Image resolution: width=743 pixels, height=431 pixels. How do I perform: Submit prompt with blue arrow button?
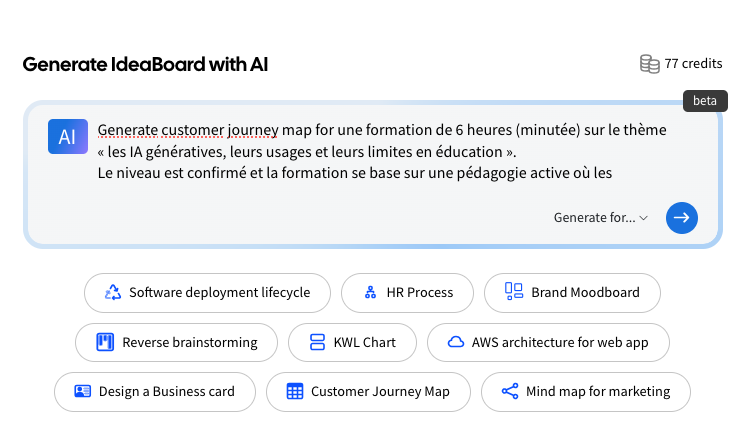pos(682,217)
